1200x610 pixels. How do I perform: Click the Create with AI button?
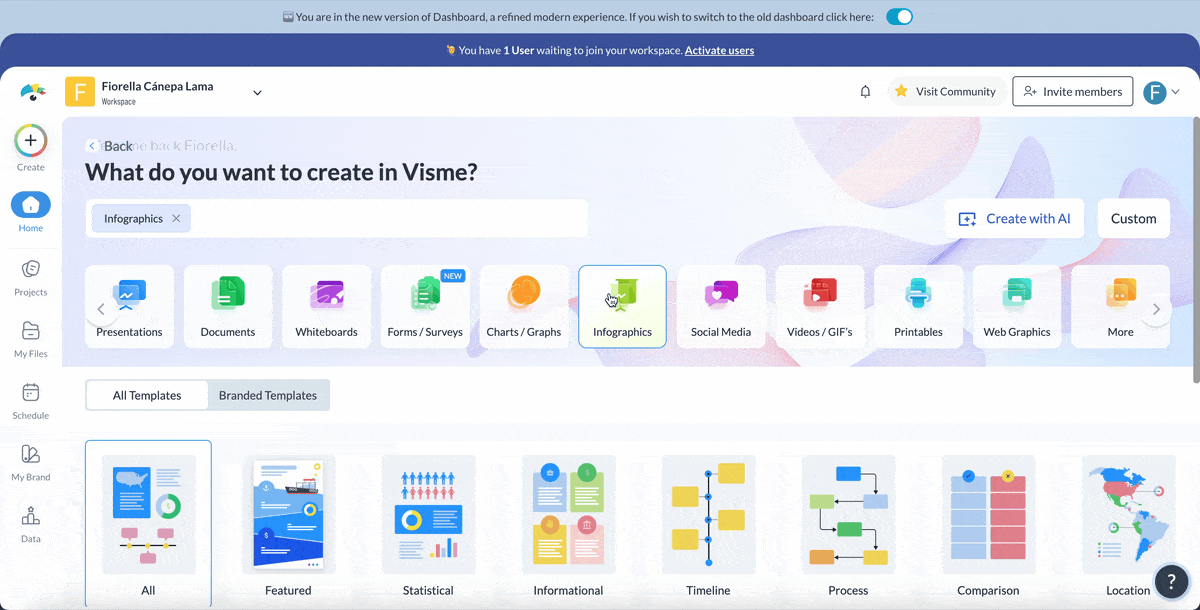click(1014, 218)
